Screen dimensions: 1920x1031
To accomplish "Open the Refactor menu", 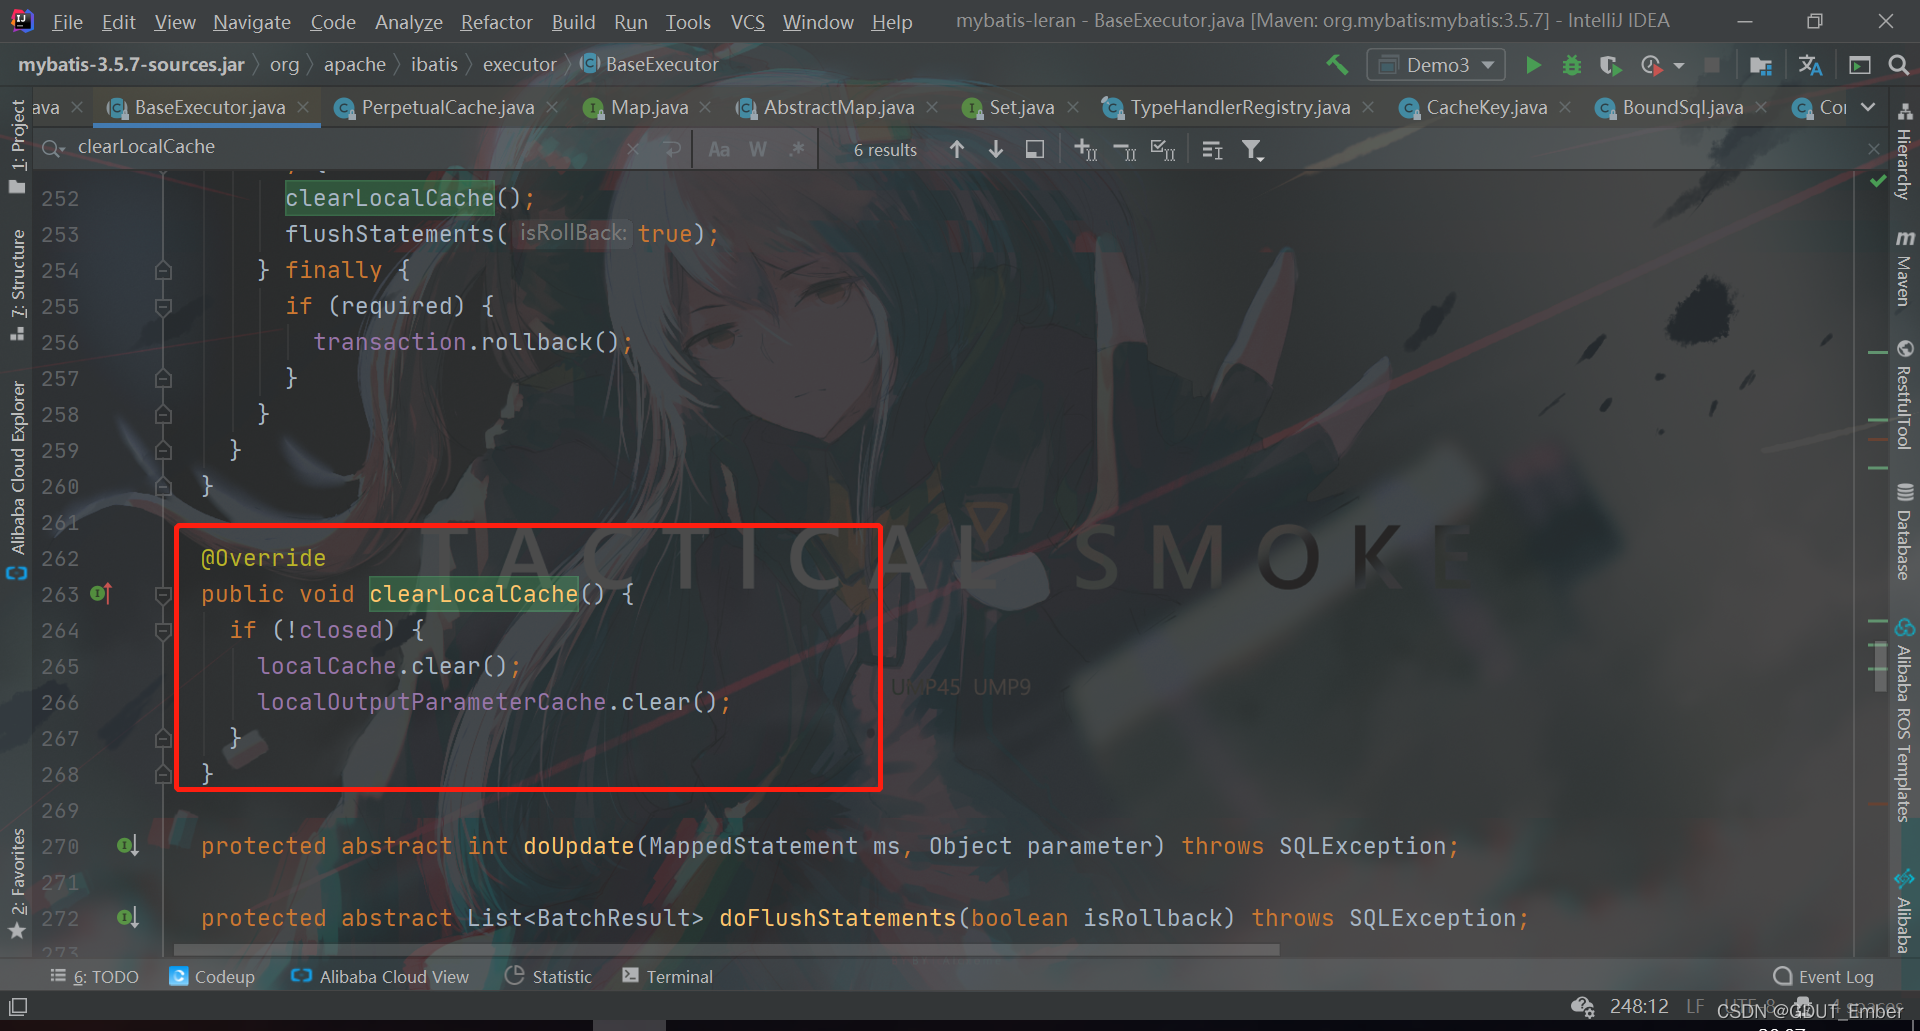I will point(496,22).
